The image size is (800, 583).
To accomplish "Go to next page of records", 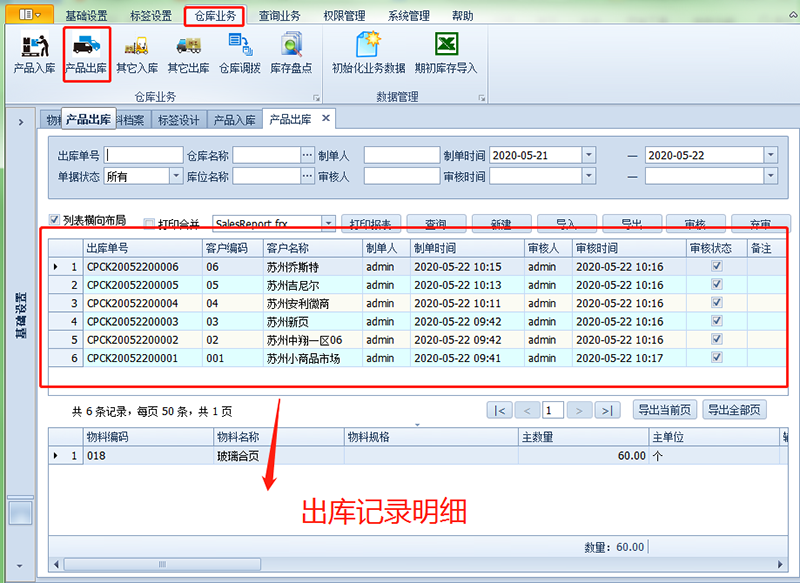I will pyautogui.click(x=579, y=410).
